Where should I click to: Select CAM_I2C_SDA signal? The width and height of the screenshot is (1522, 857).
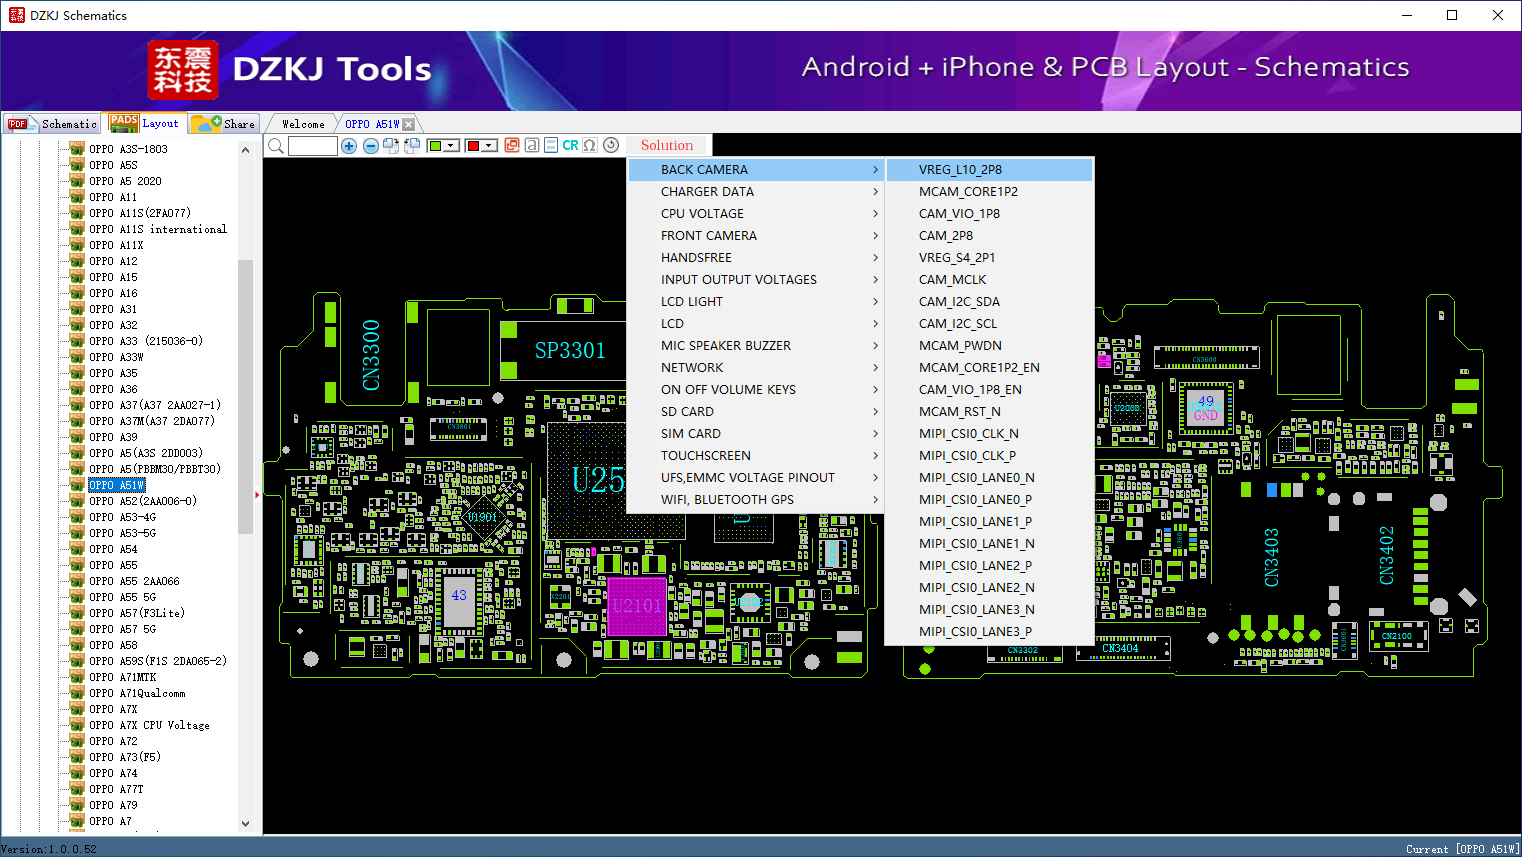[989, 302]
